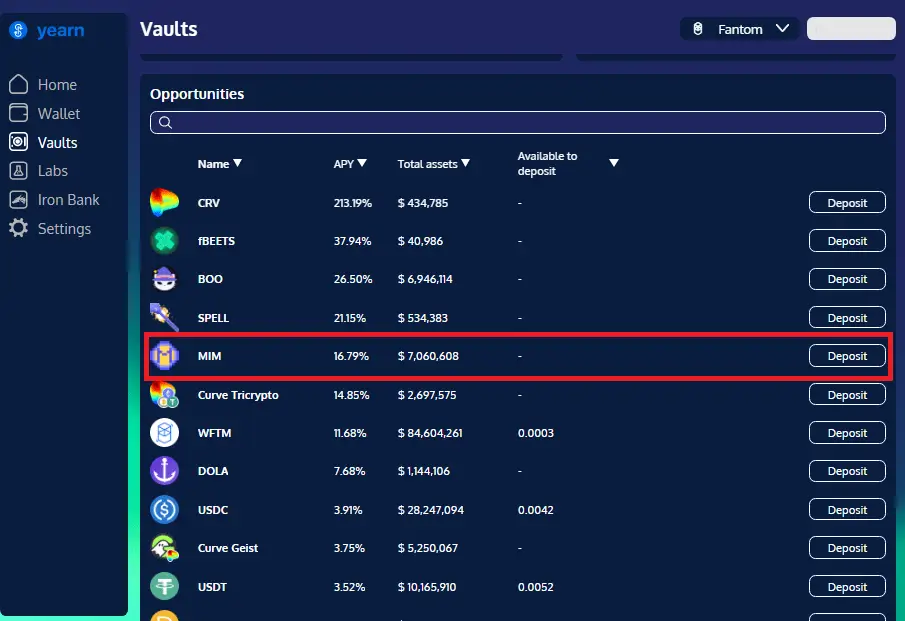Screen dimensions: 905x621
Task: Sort by Name column arrow
Action: [x=237, y=164]
